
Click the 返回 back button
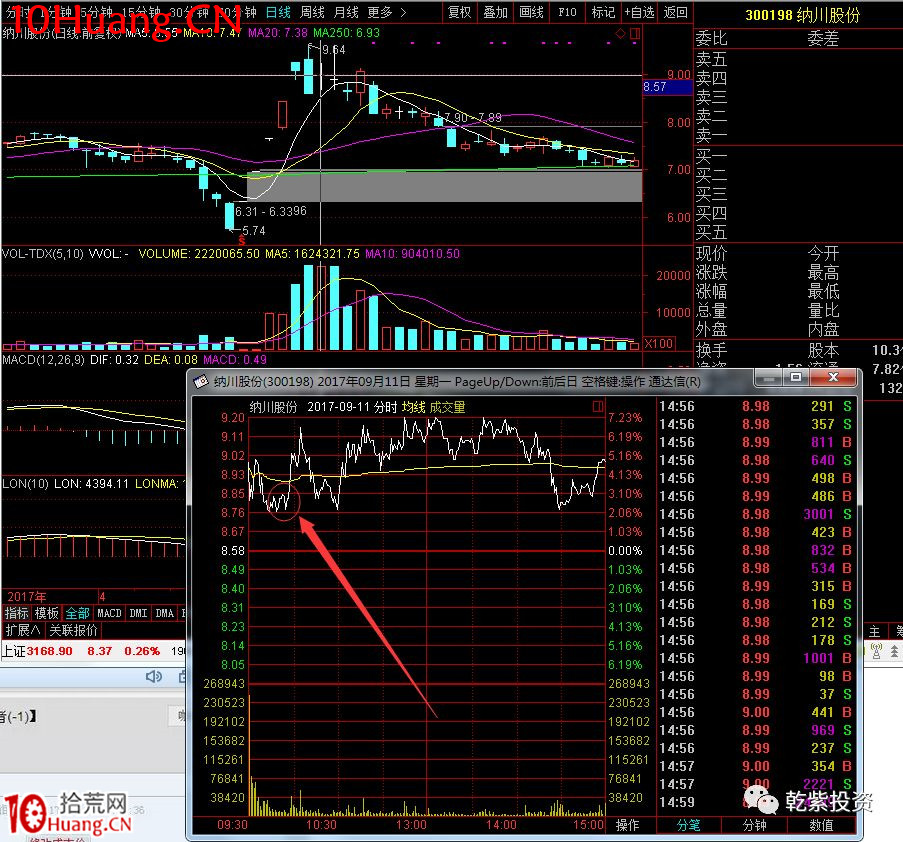[675, 12]
